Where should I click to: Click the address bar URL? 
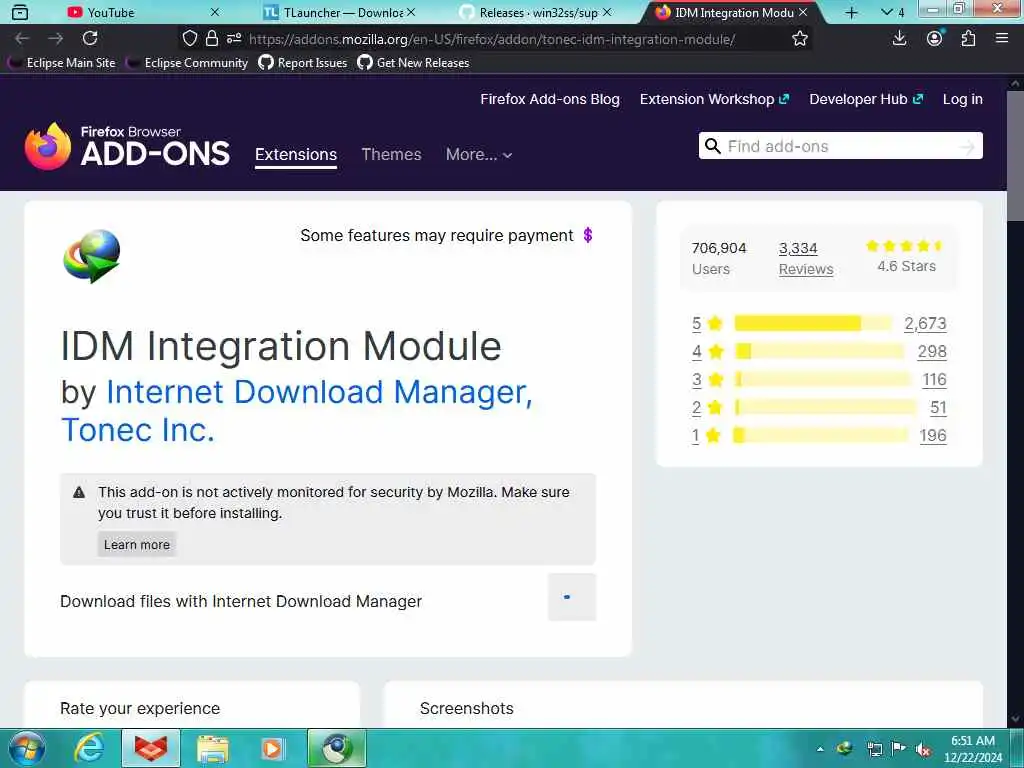(x=492, y=39)
